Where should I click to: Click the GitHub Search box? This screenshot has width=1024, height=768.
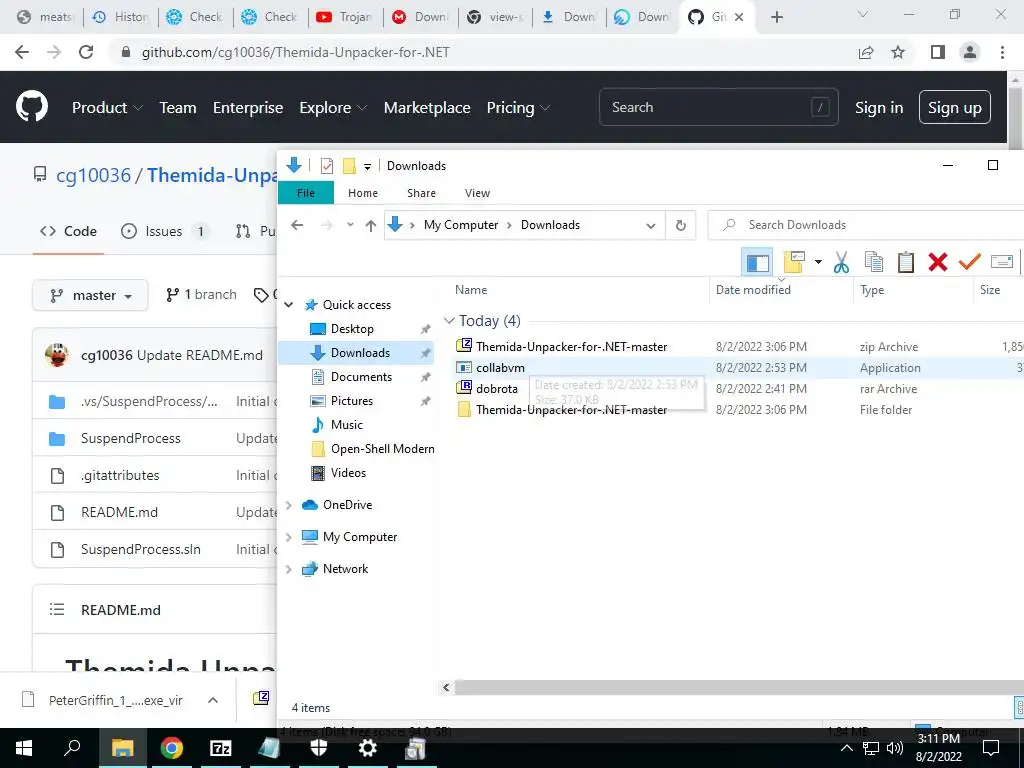(718, 107)
